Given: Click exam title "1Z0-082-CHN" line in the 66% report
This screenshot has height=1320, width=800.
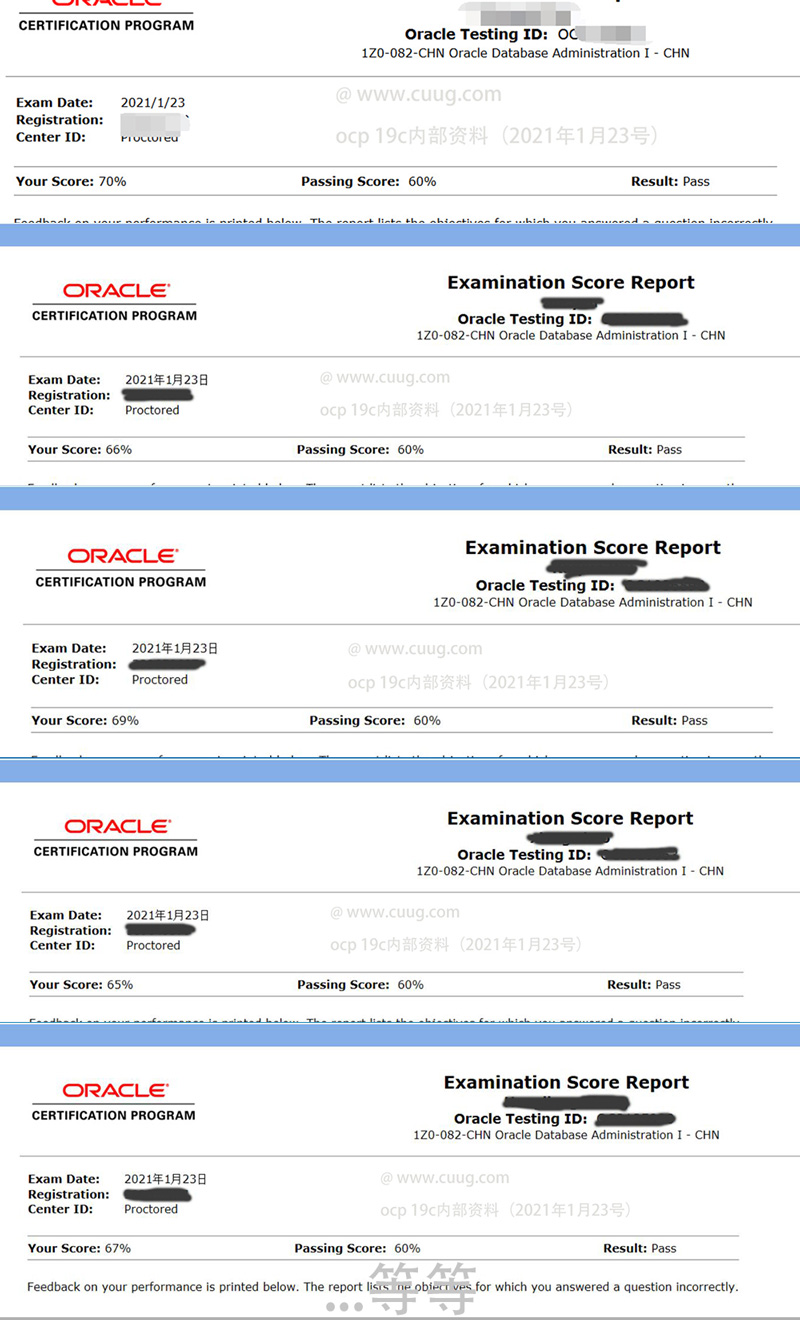Looking at the screenshot, I should tap(571, 335).
